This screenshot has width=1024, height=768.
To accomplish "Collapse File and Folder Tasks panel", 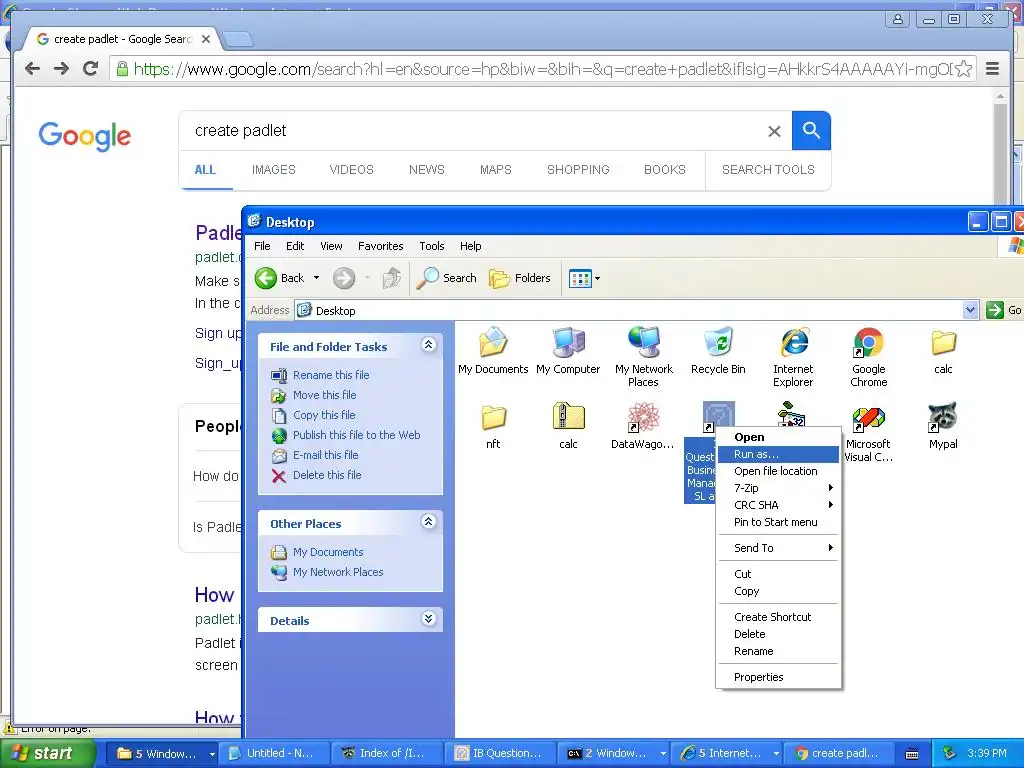I will [x=428, y=345].
